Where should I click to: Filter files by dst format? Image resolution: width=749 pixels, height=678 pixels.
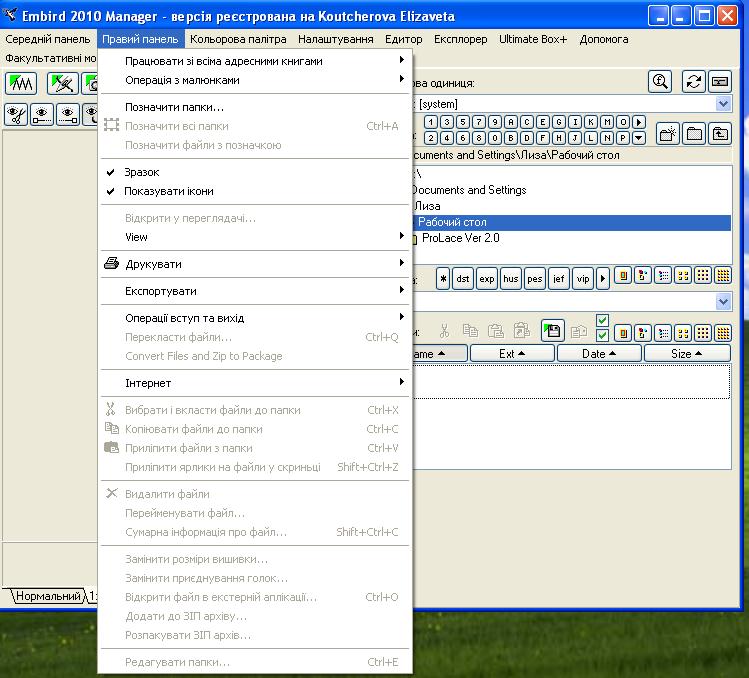463,279
